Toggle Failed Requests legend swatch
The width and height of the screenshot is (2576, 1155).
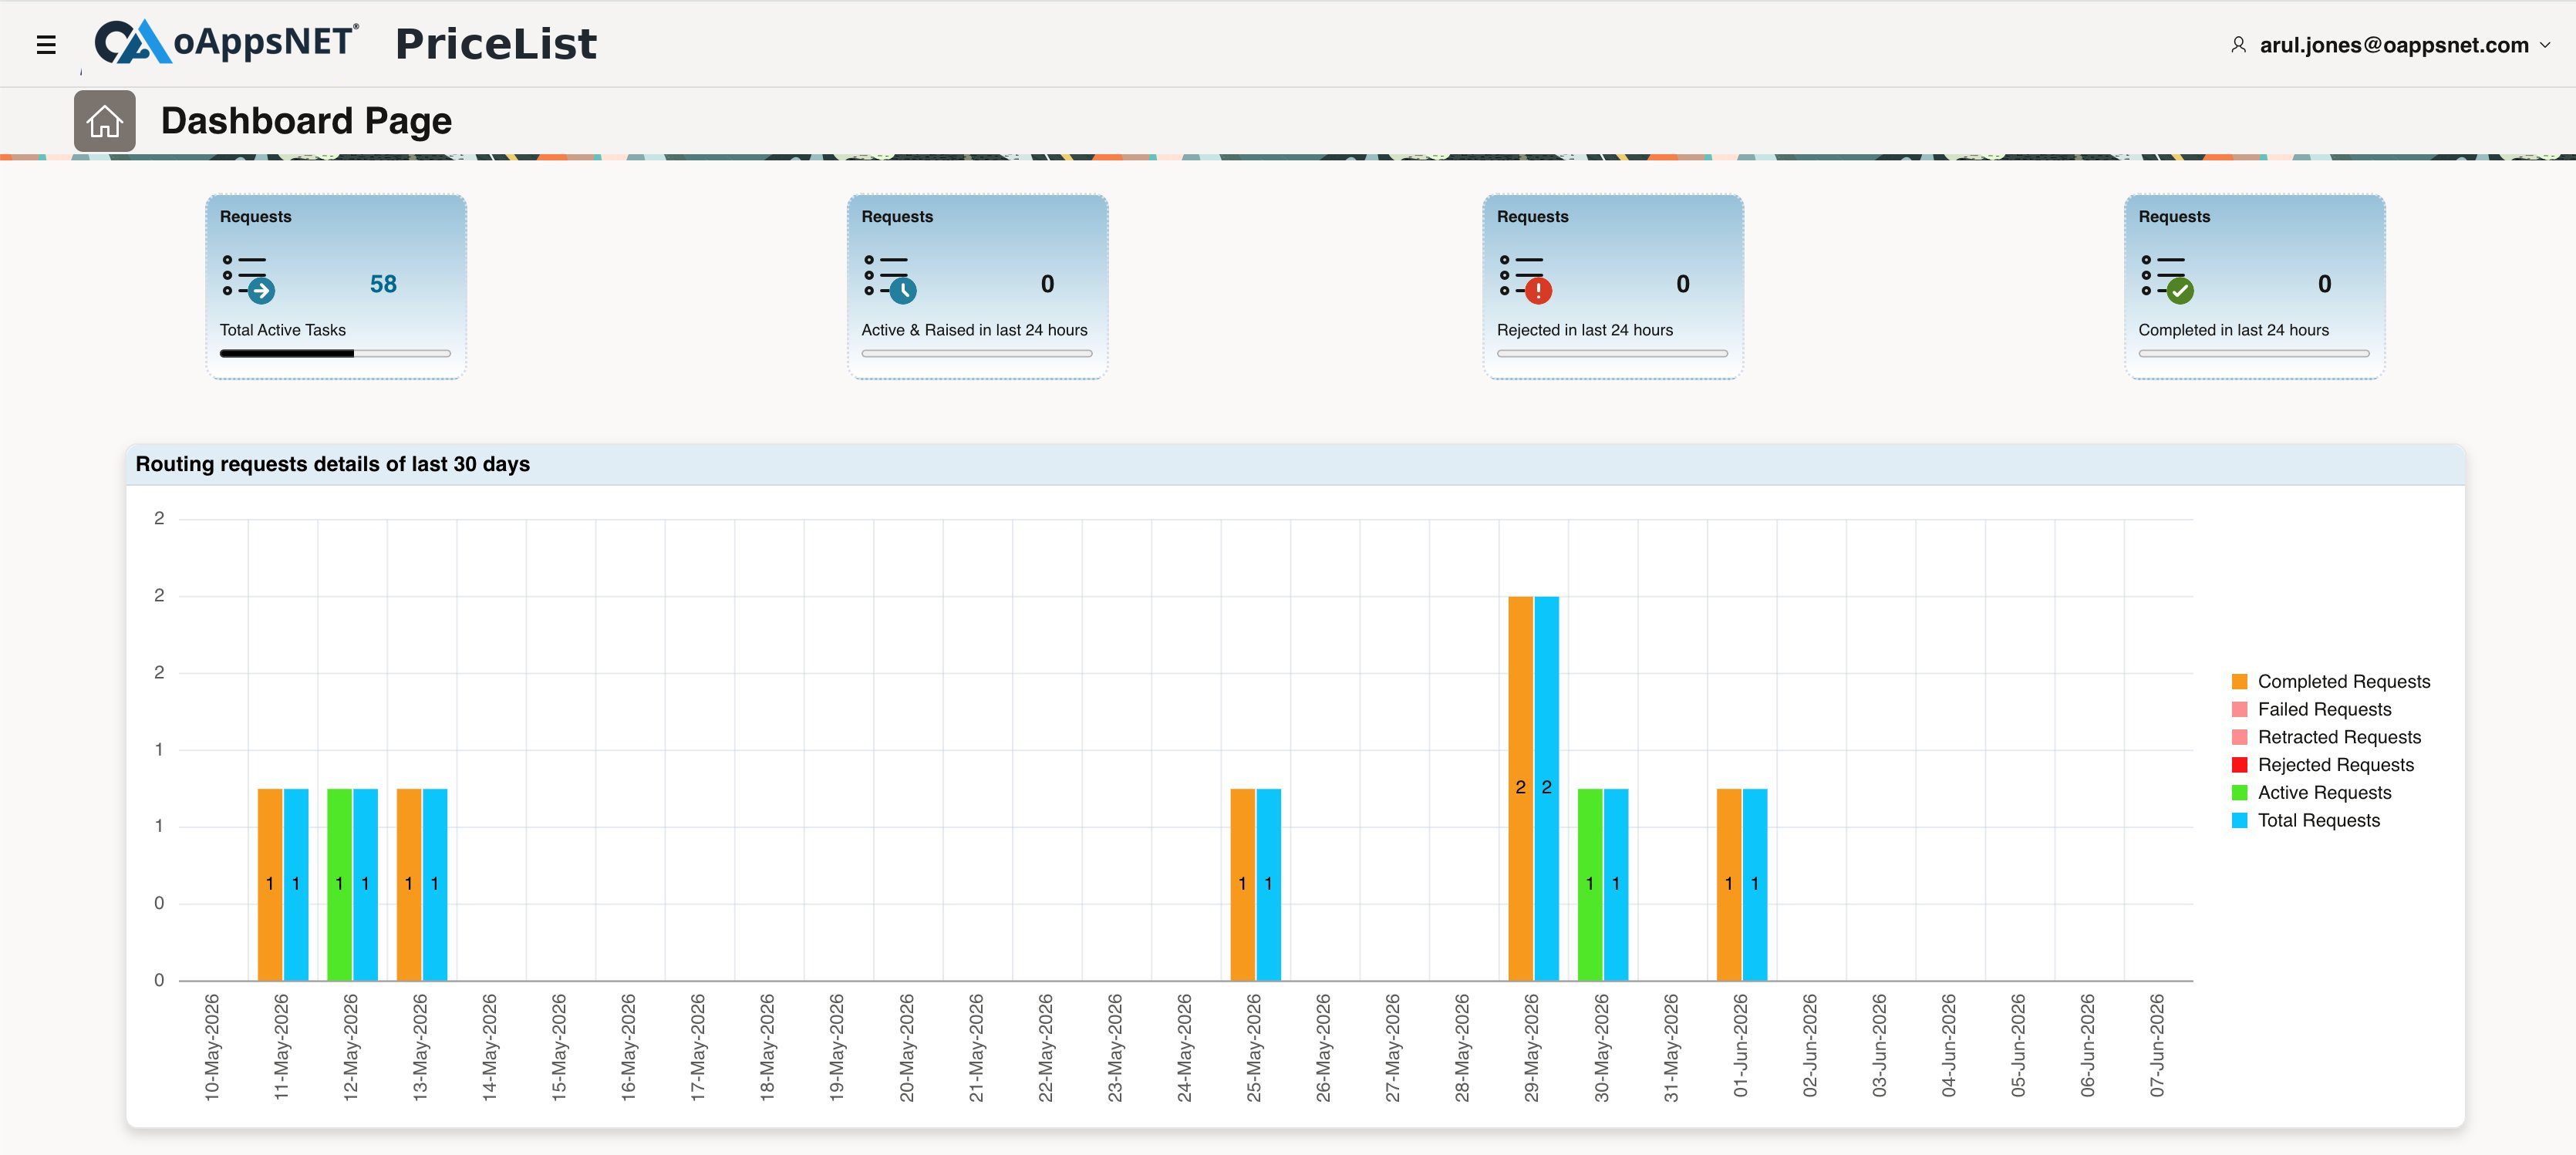[x=2239, y=710]
